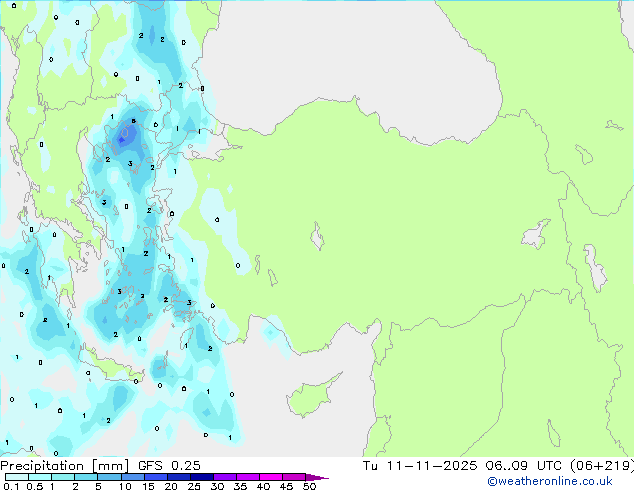Image resolution: width=634 pixels, height=490 pixels.
Task: Click the "15" legend value label
Action: 148,486
